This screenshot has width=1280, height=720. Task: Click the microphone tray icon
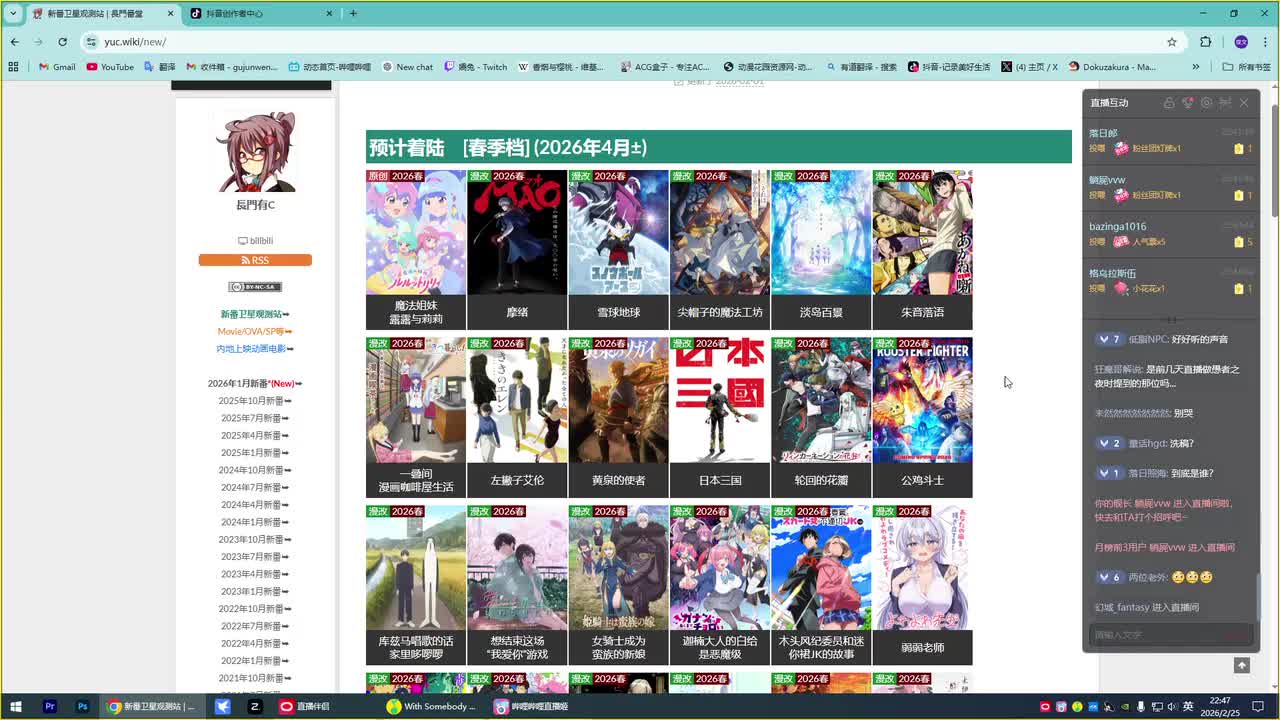1141,706
